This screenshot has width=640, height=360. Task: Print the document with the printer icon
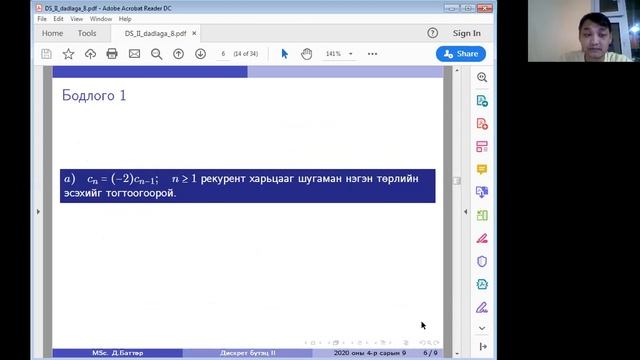tap(112, 54)
